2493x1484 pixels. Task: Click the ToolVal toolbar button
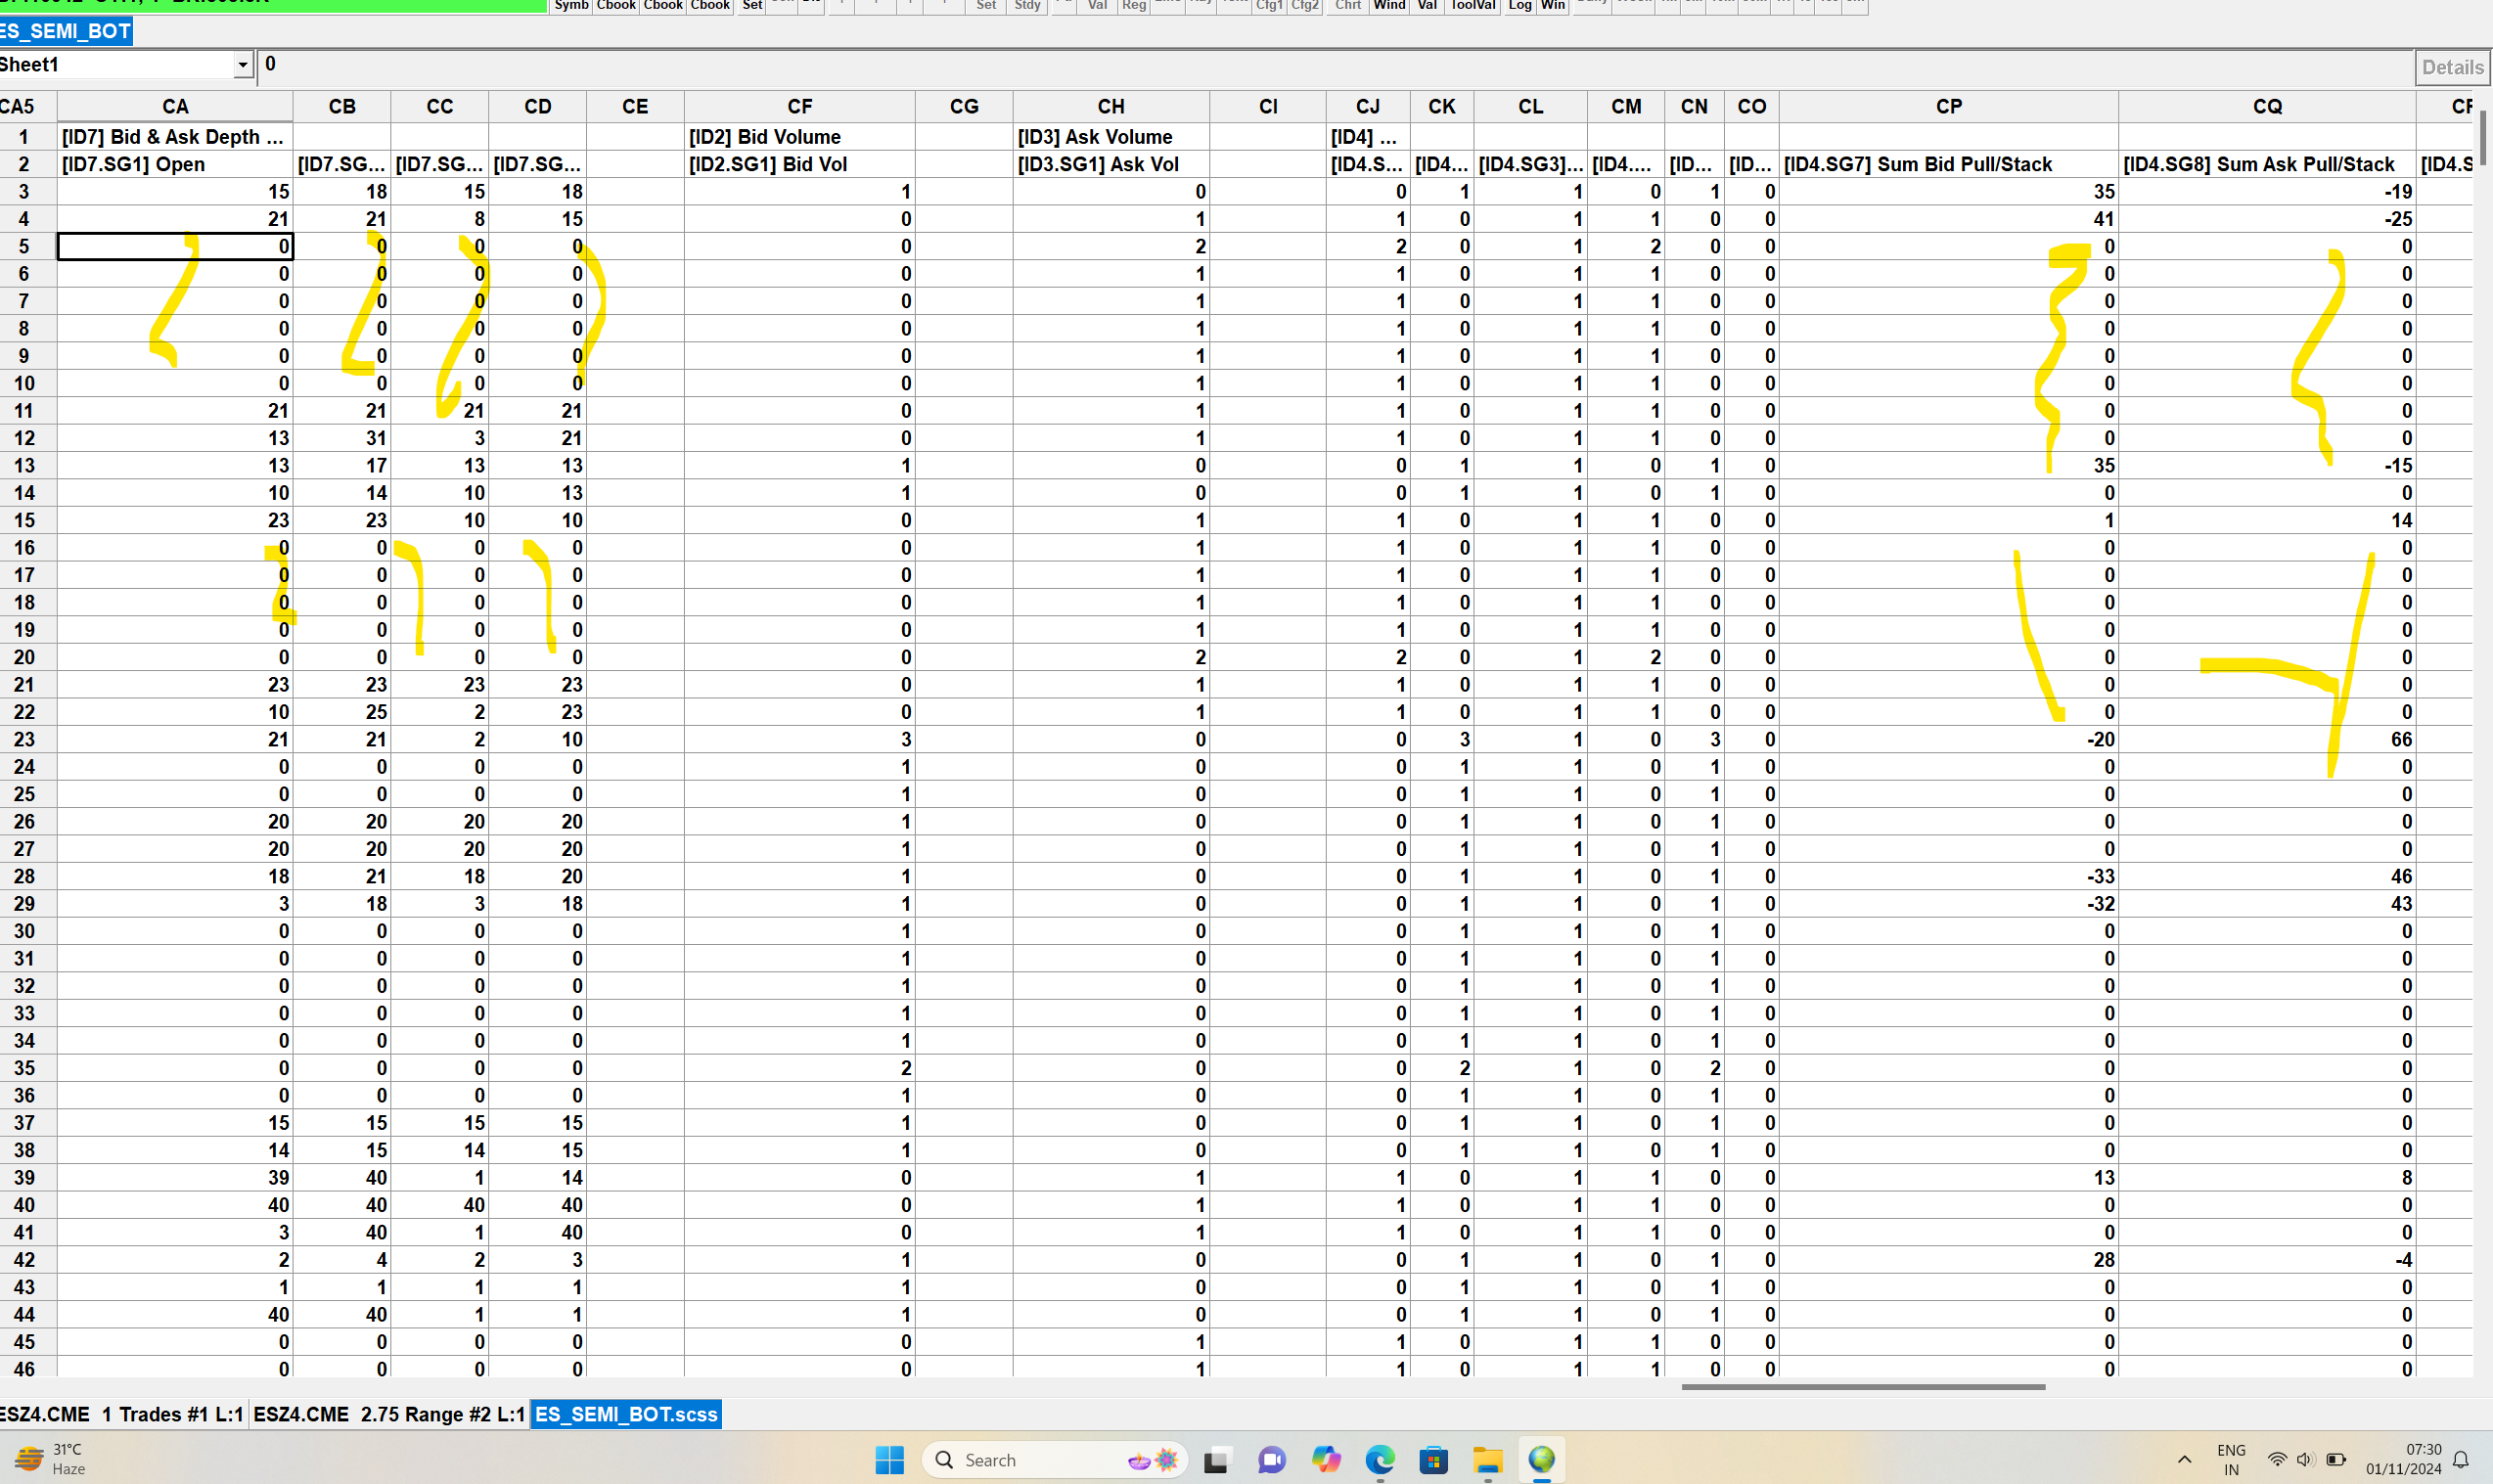pyautogui.click(x=1472, y=5)
